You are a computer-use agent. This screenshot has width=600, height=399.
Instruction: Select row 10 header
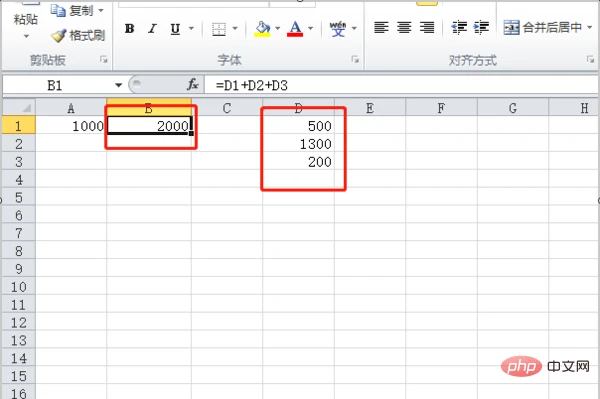(19, 287)
